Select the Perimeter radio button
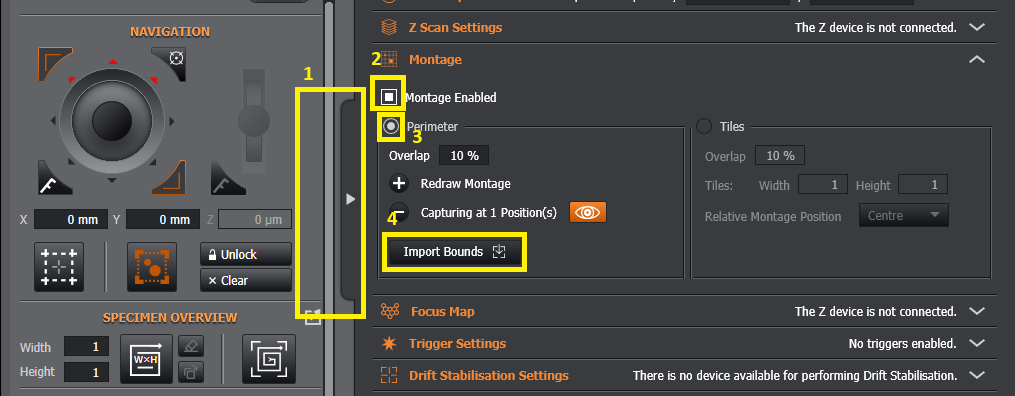Screen dimensions: 1015x396 tap(390, 126)
